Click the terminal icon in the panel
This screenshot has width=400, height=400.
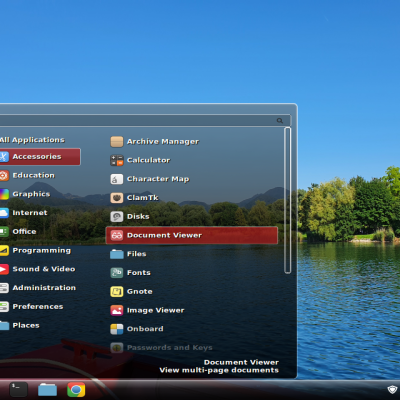pos(18,389)
